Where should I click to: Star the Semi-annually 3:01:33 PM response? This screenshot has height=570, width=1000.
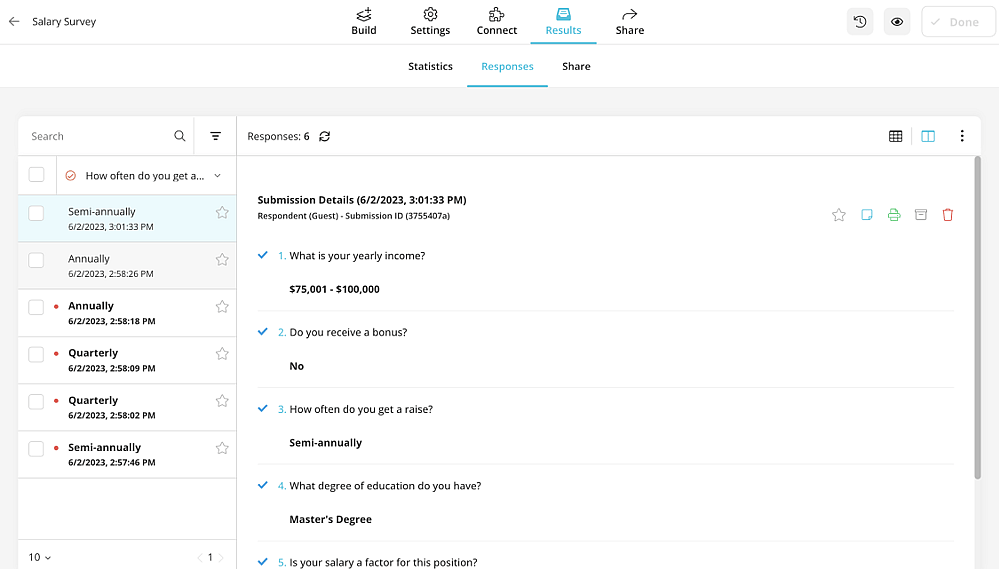tap(222, 212)
